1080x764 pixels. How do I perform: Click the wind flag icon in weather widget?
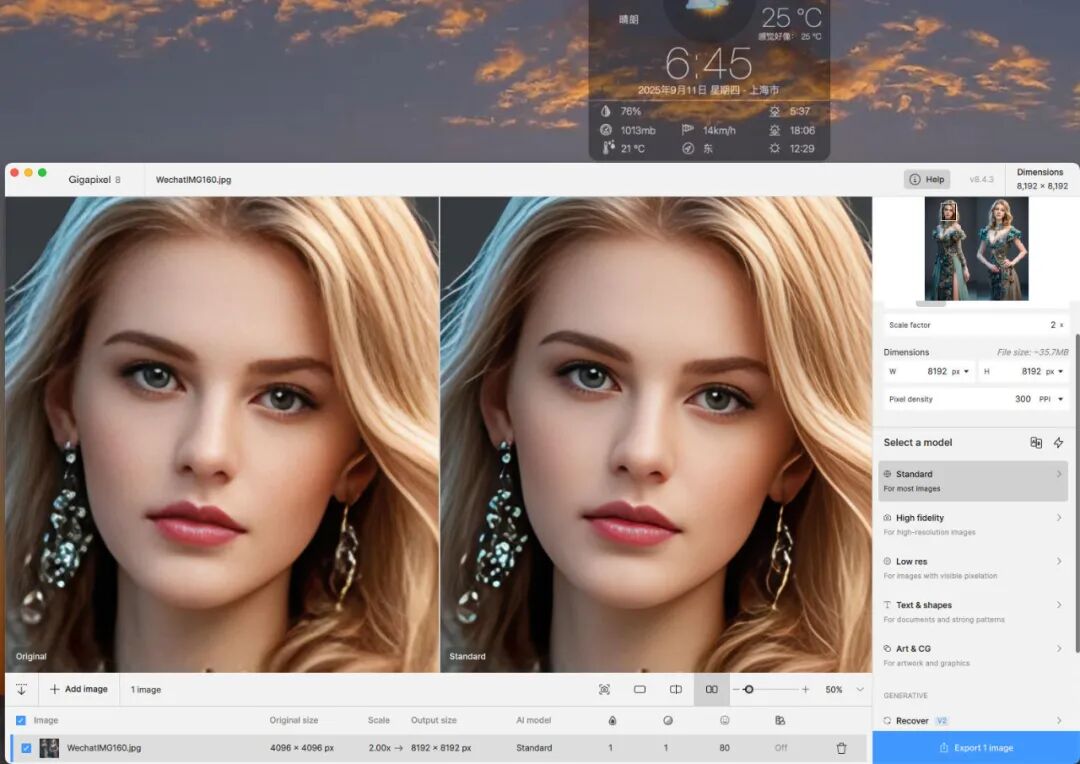tap(687, 130)
